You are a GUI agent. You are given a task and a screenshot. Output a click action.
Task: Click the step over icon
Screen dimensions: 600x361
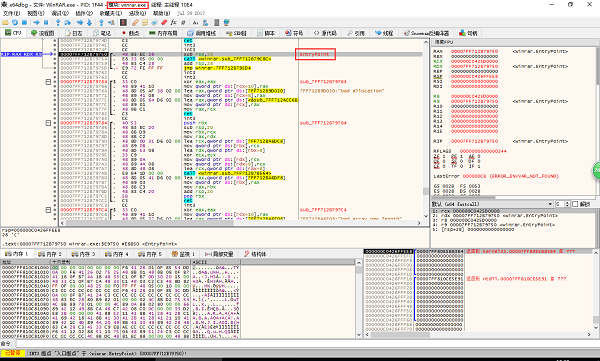coord(68,23)
